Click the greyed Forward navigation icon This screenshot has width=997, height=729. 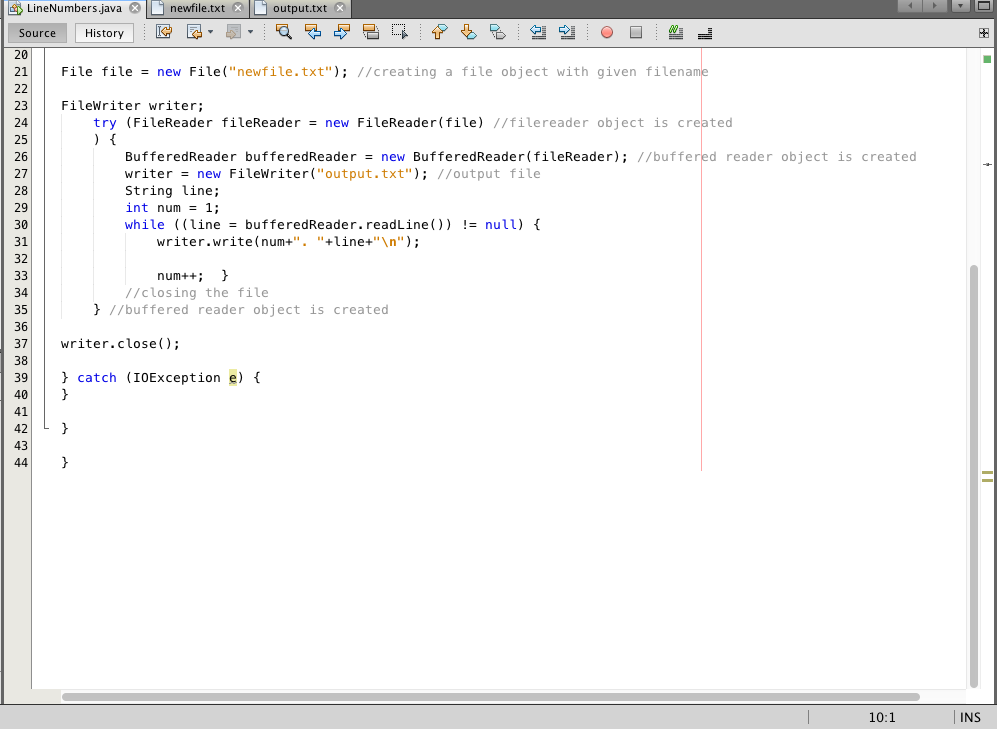(x=233, y=32)
